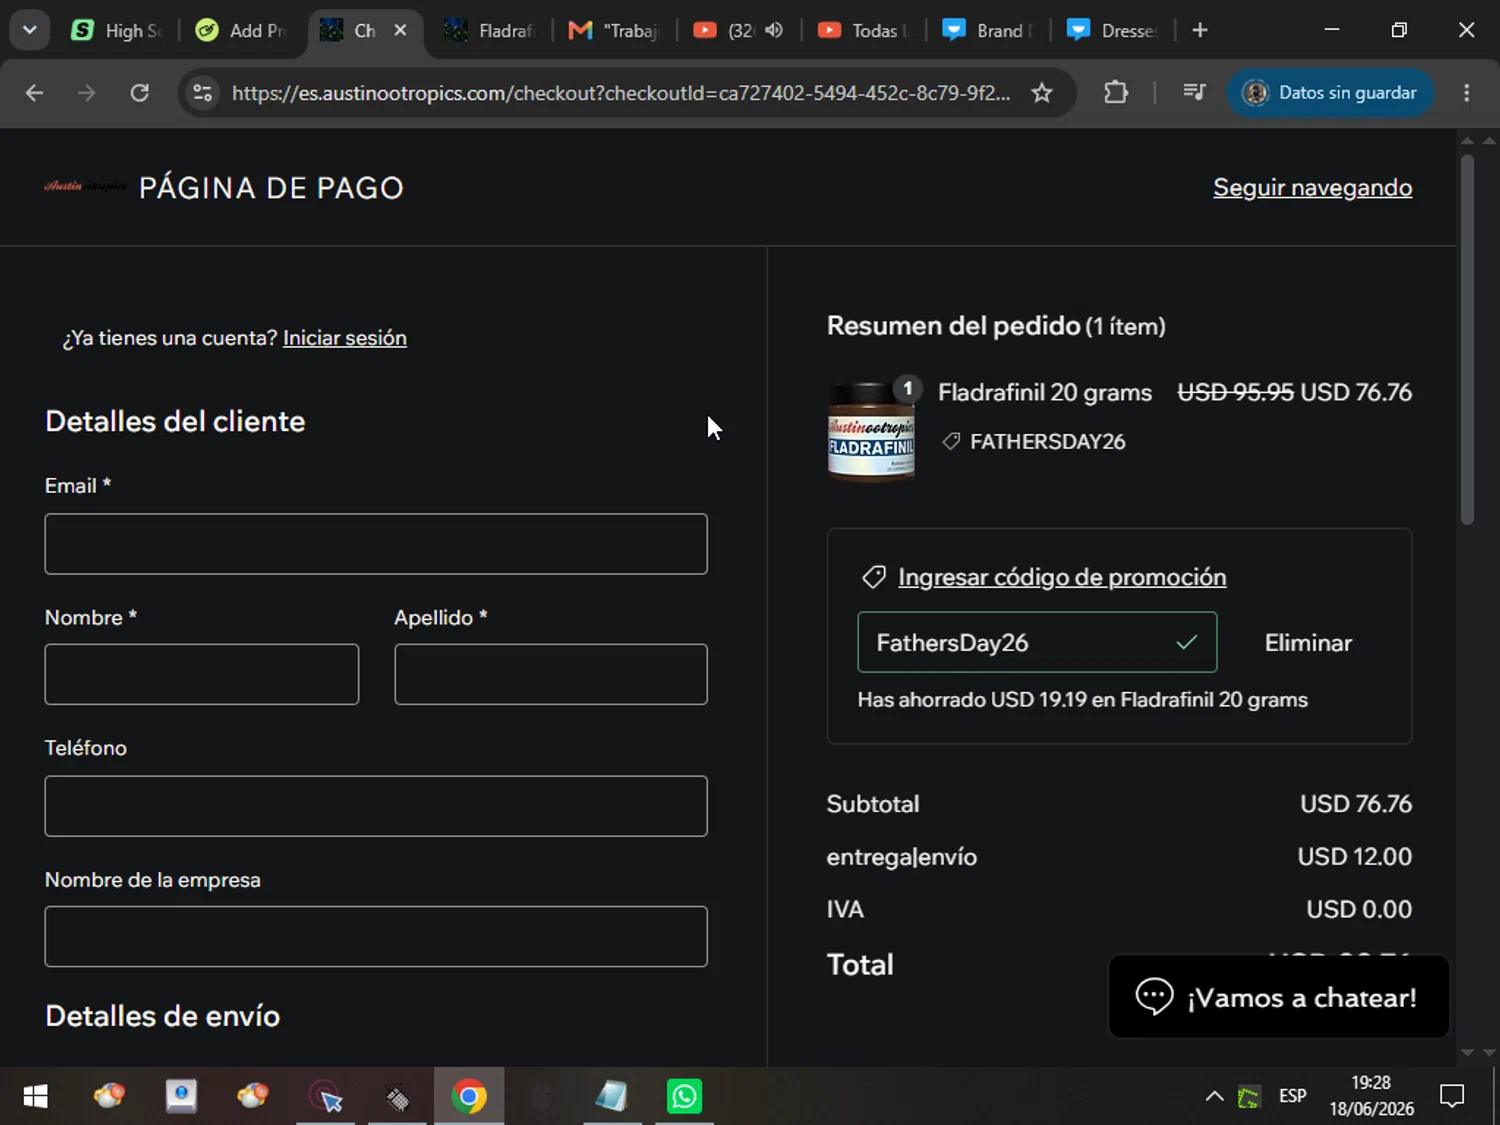Switch to the Add Pr tab
The height and width of the screenshot is (1125, 1500).
point(242,31)
